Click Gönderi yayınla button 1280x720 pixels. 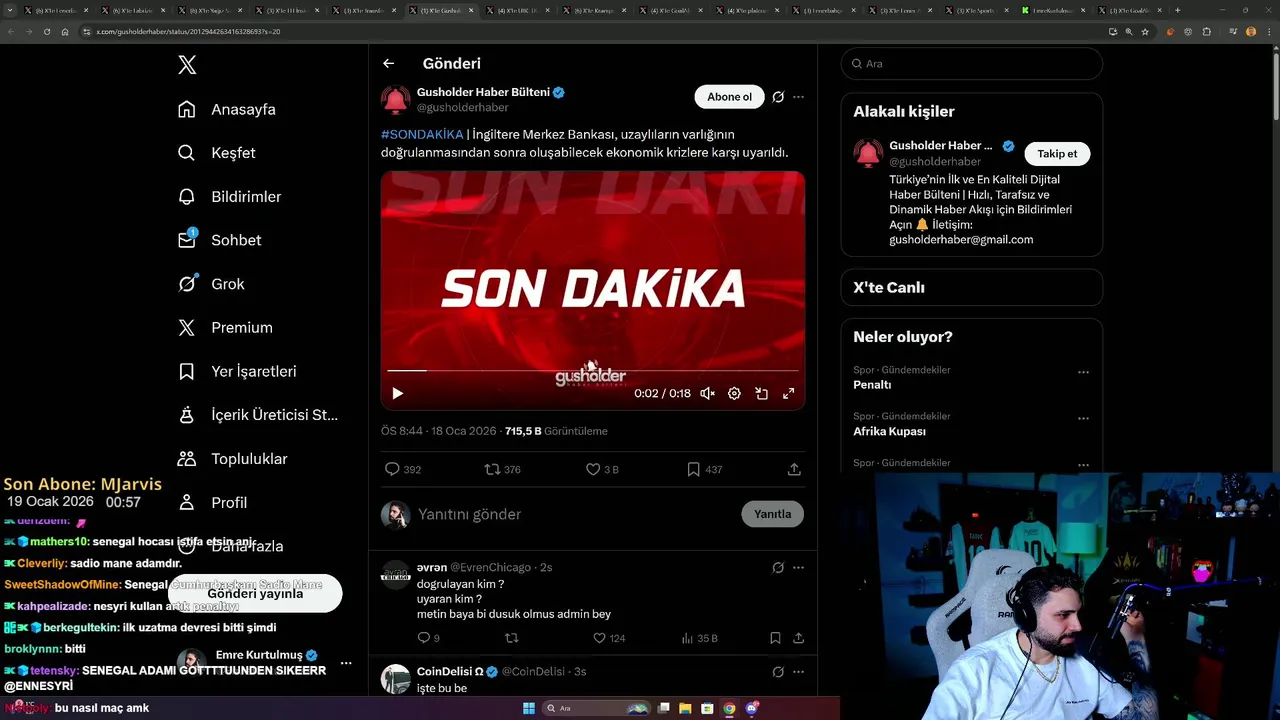(255, 593)
